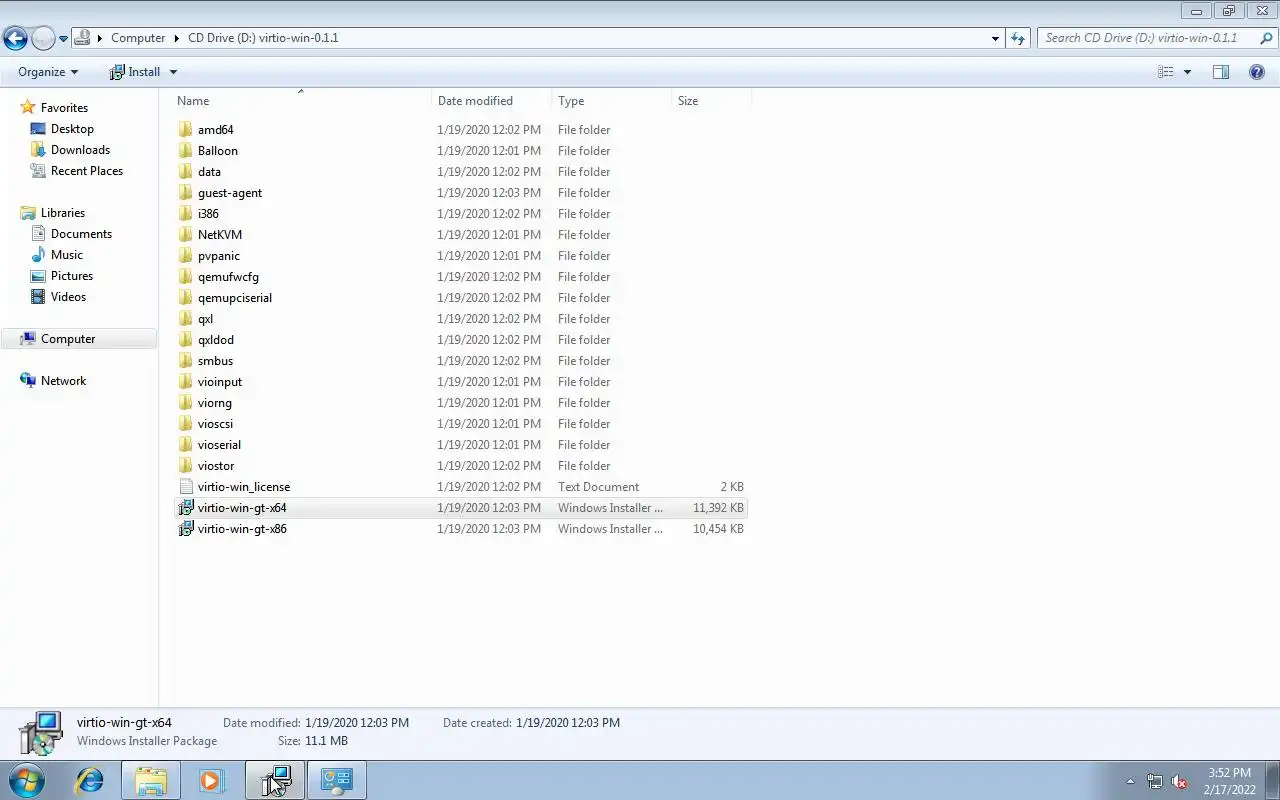Open Documents library

pos(81,234)
